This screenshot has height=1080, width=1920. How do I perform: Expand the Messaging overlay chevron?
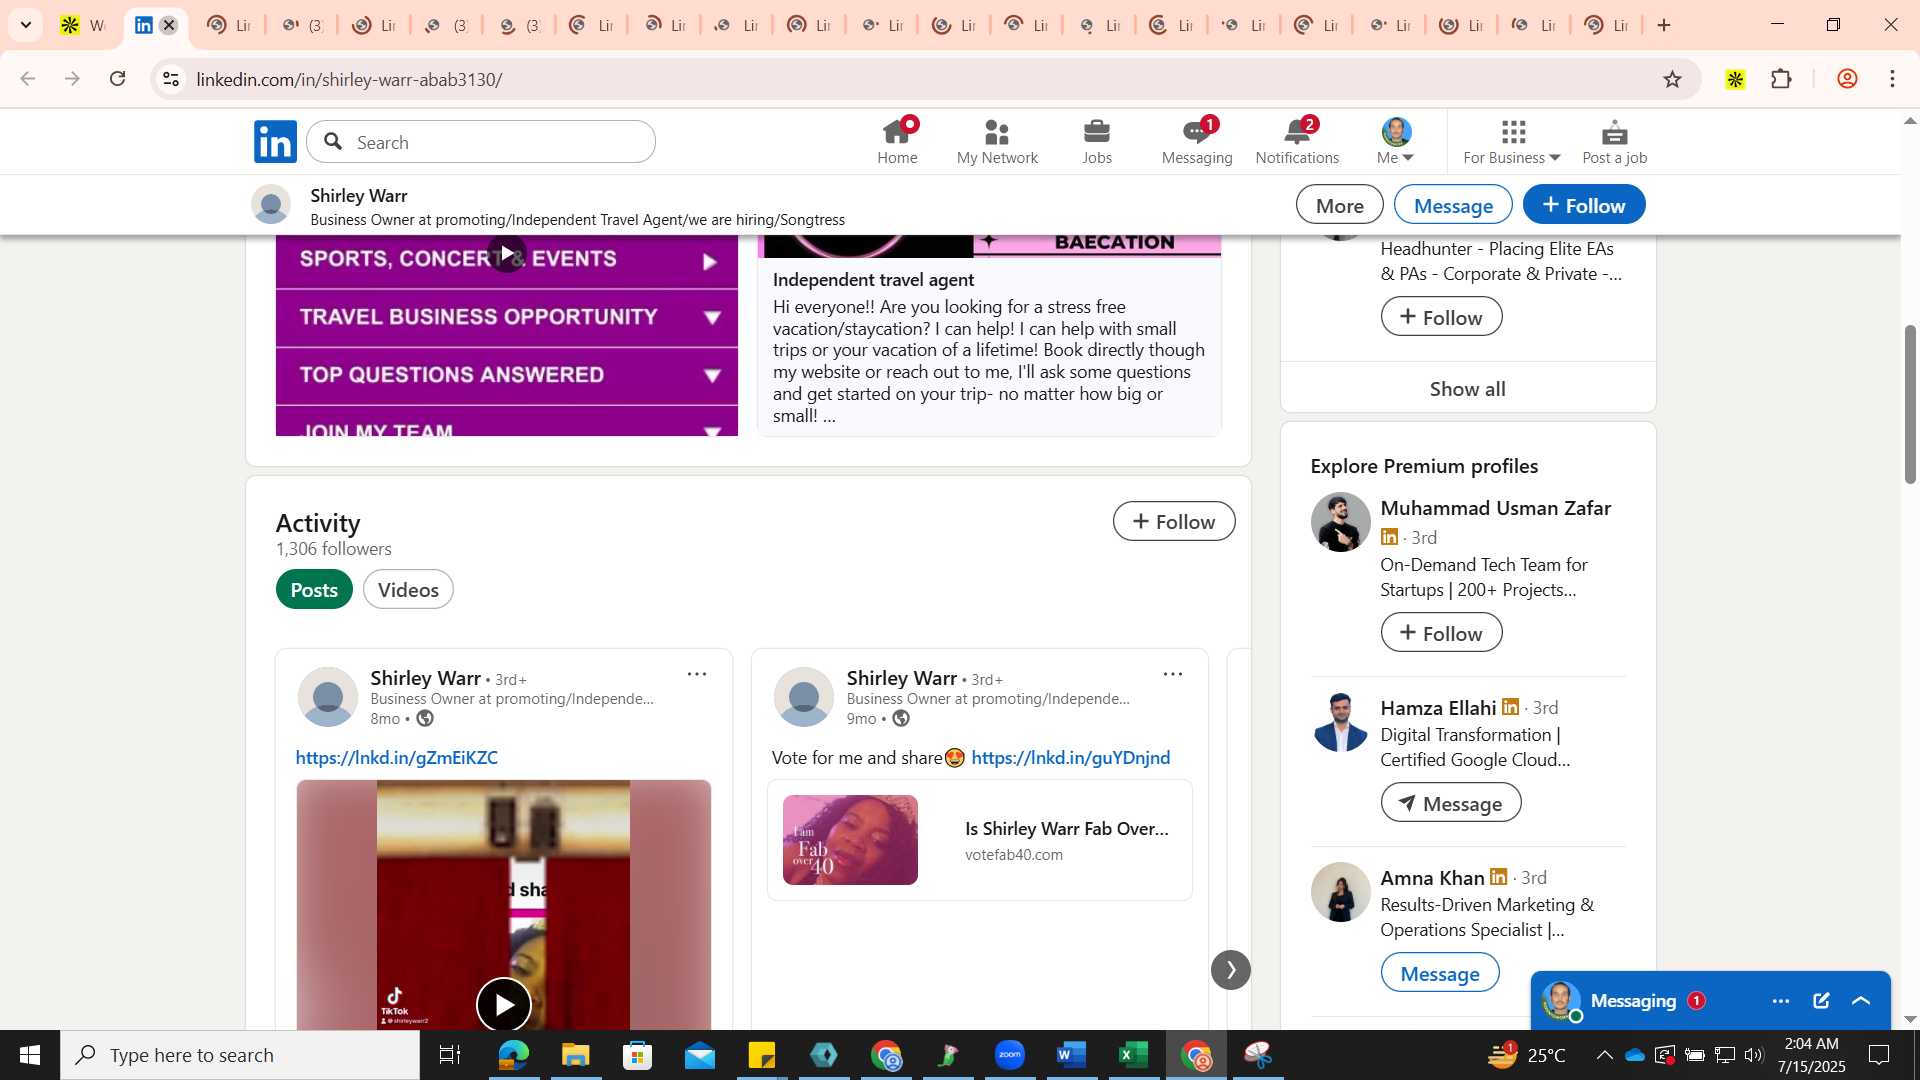[1861, 1001]
